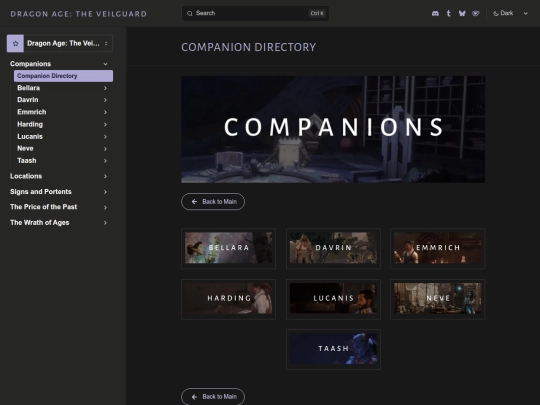Open the Bluesky butterfly icon
Screen dimensions: 540x405
[x=462, y=13]
